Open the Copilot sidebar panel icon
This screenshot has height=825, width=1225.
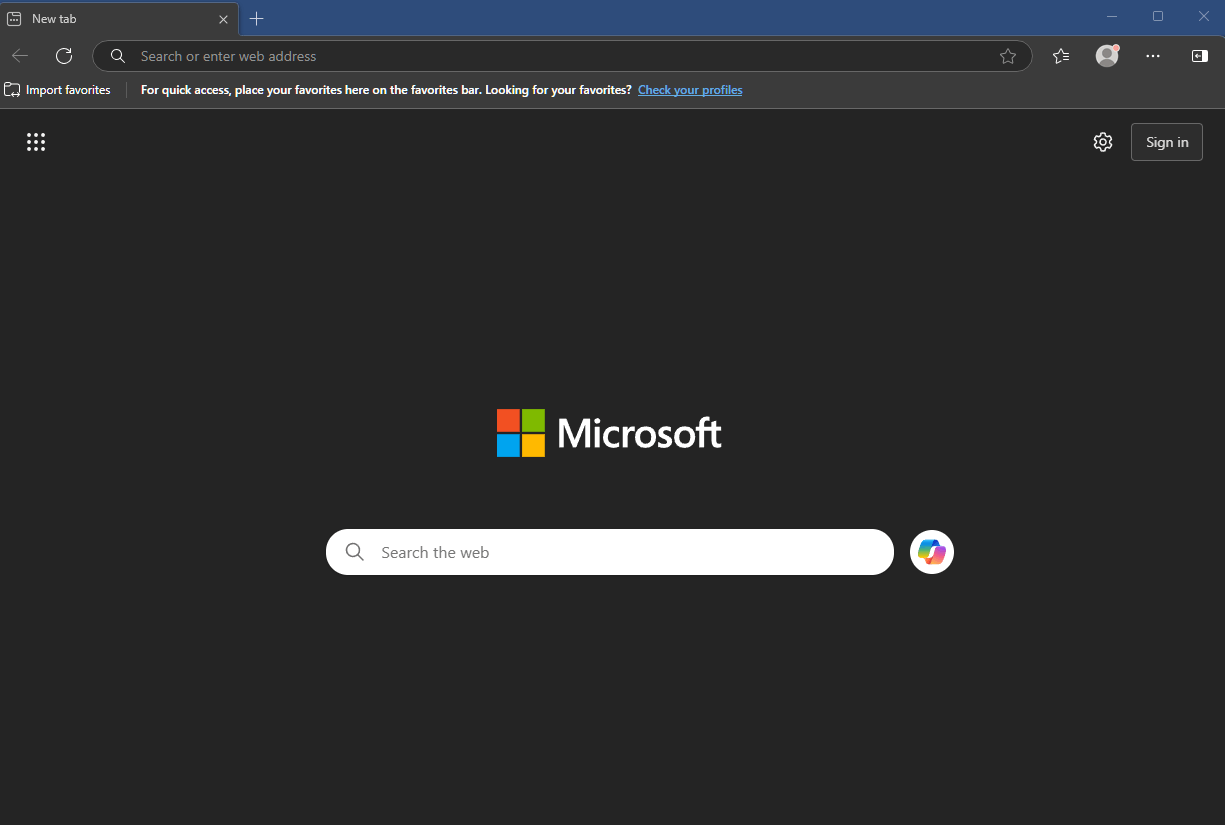pos(1199,56)
